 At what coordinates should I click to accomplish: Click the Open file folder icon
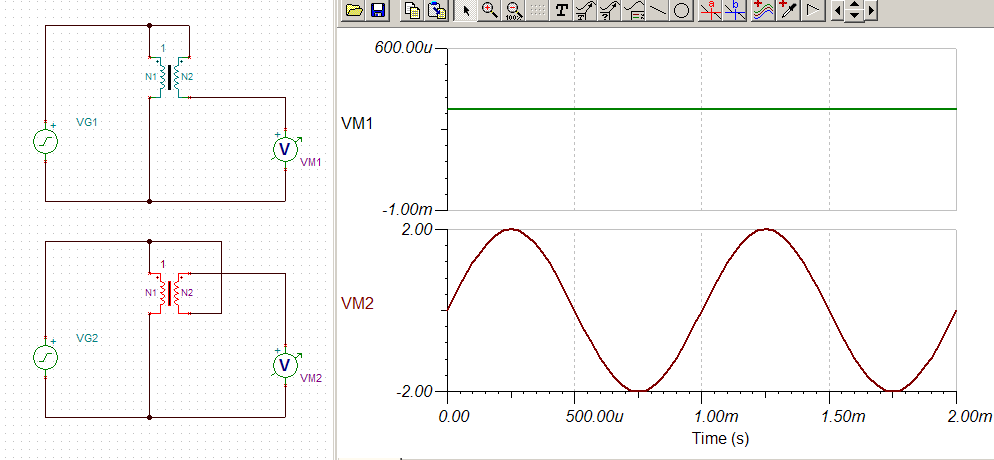click(352, 10)
